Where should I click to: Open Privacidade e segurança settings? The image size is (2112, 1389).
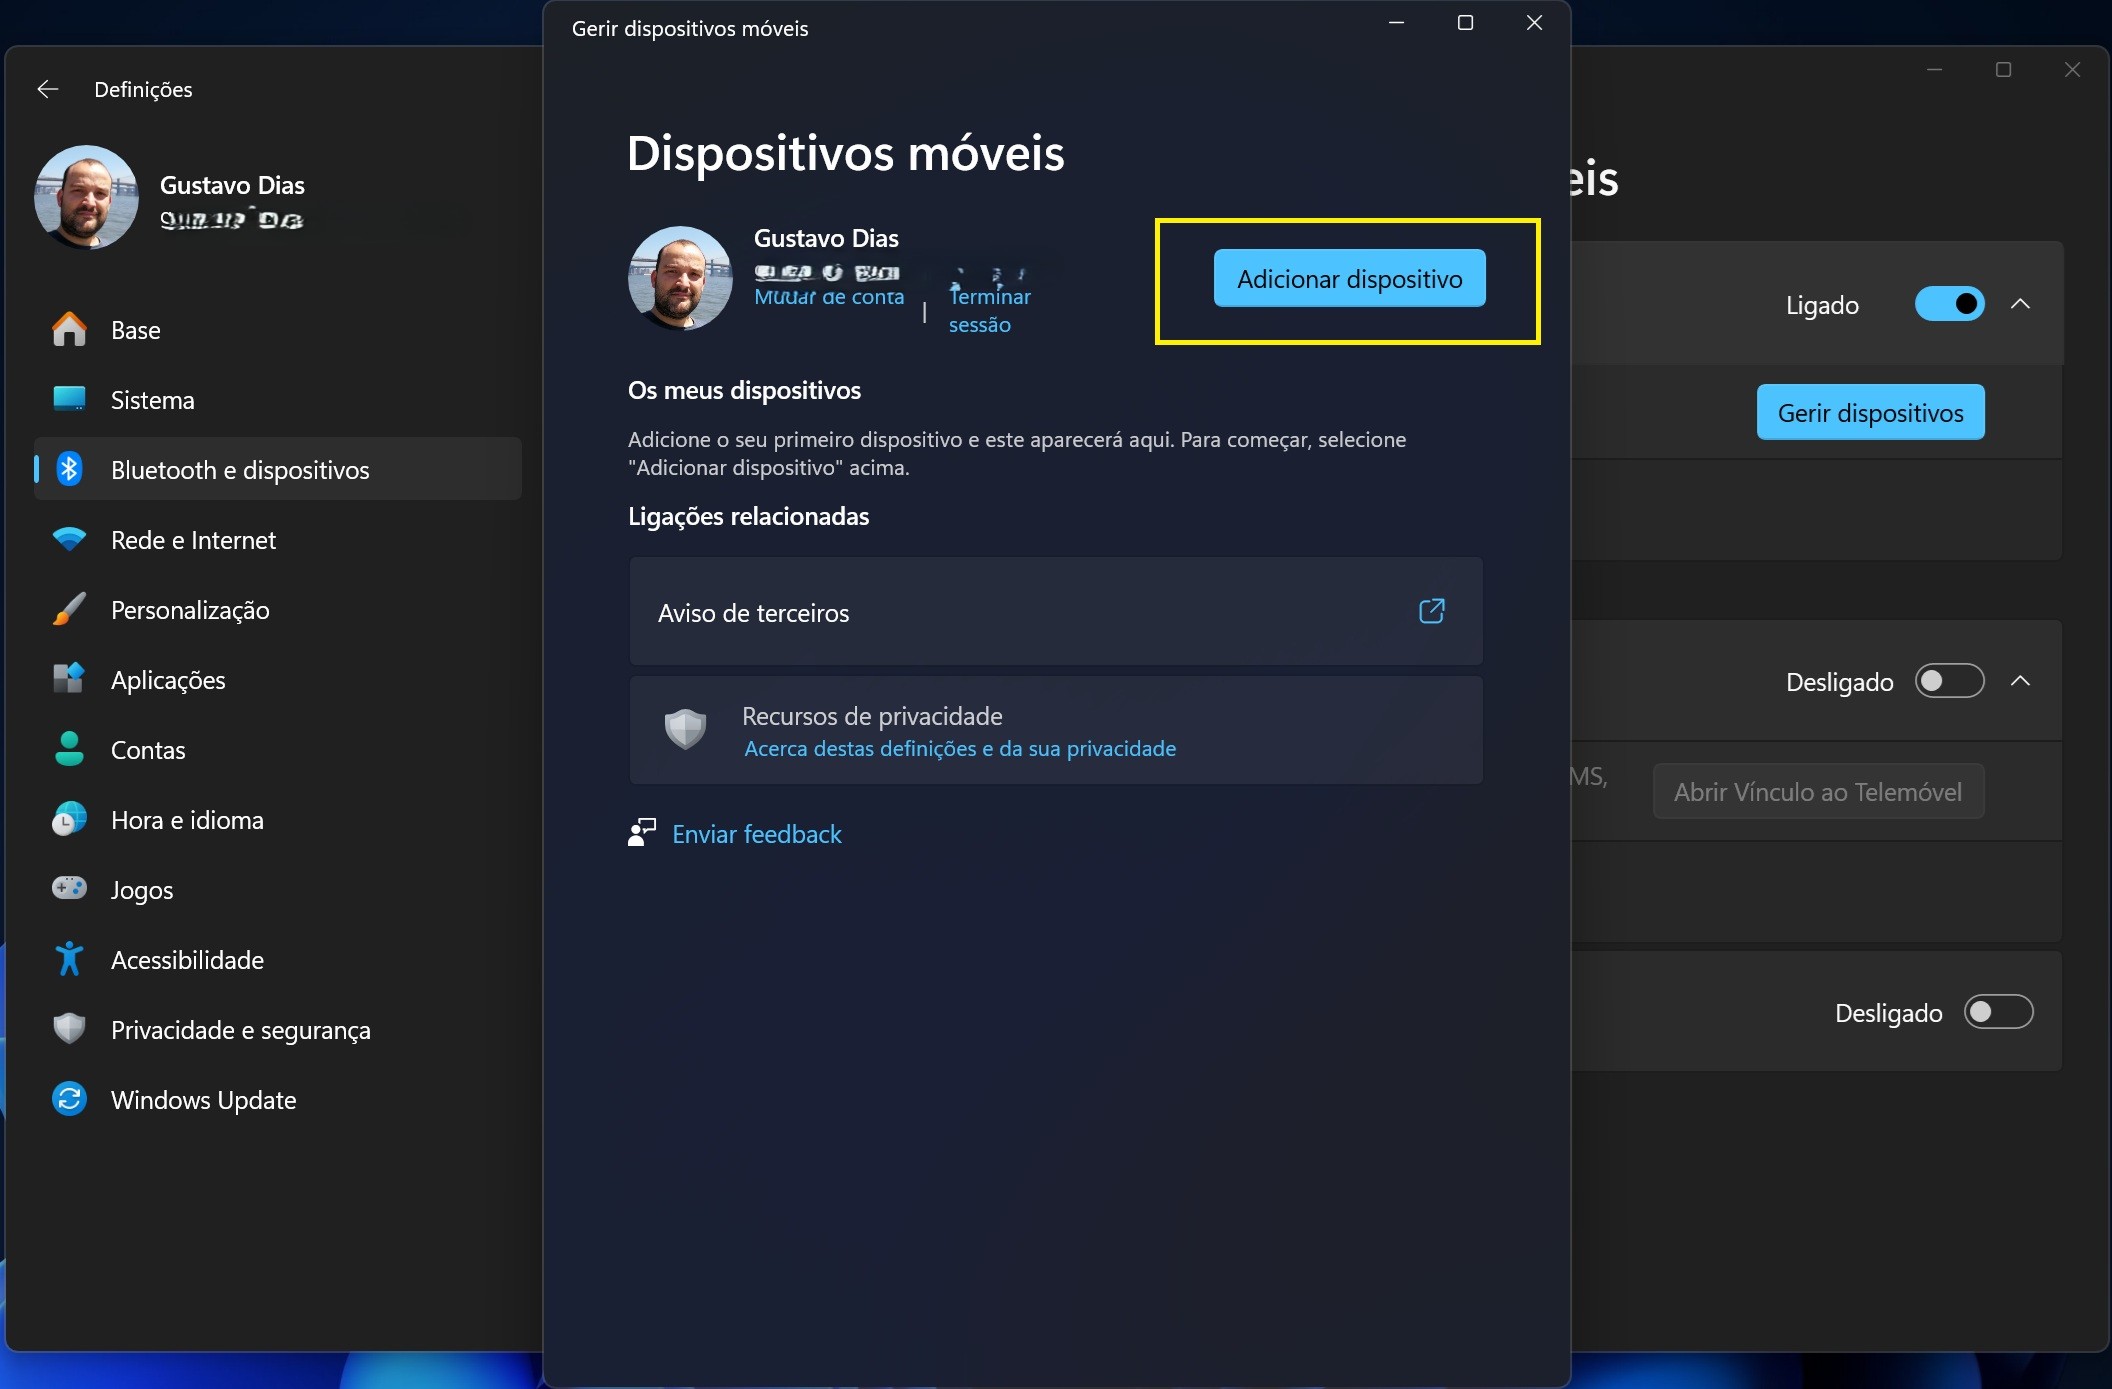coord(240,1030)
